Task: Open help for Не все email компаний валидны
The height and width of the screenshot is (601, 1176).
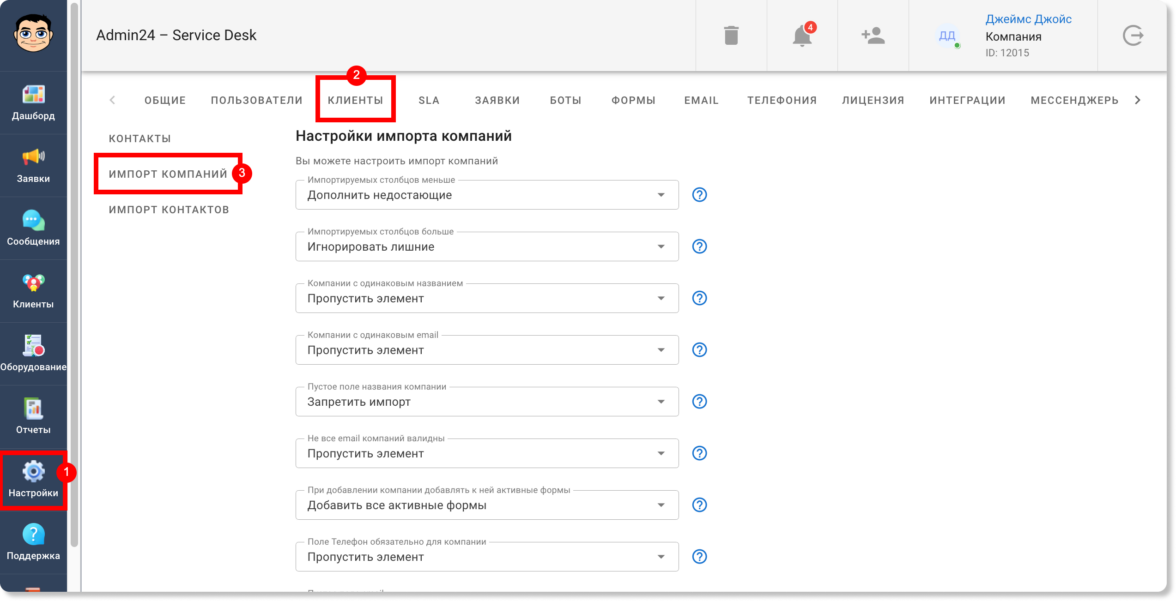Action: coord(699,454)
